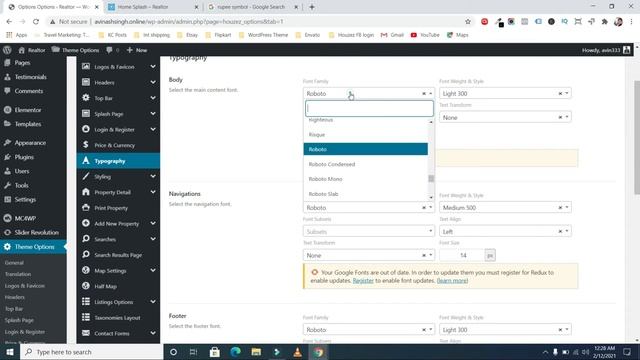Open Contact Forms envelope section
Image resolution: width=640 pixels, height=360 pixels.
point(118,333)
